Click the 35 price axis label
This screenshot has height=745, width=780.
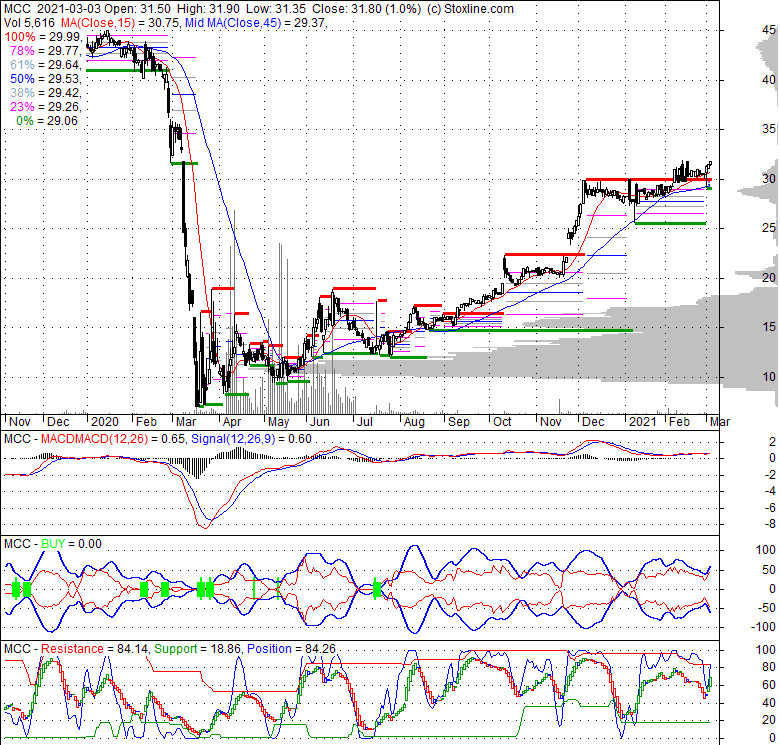(x=769, y=129)
